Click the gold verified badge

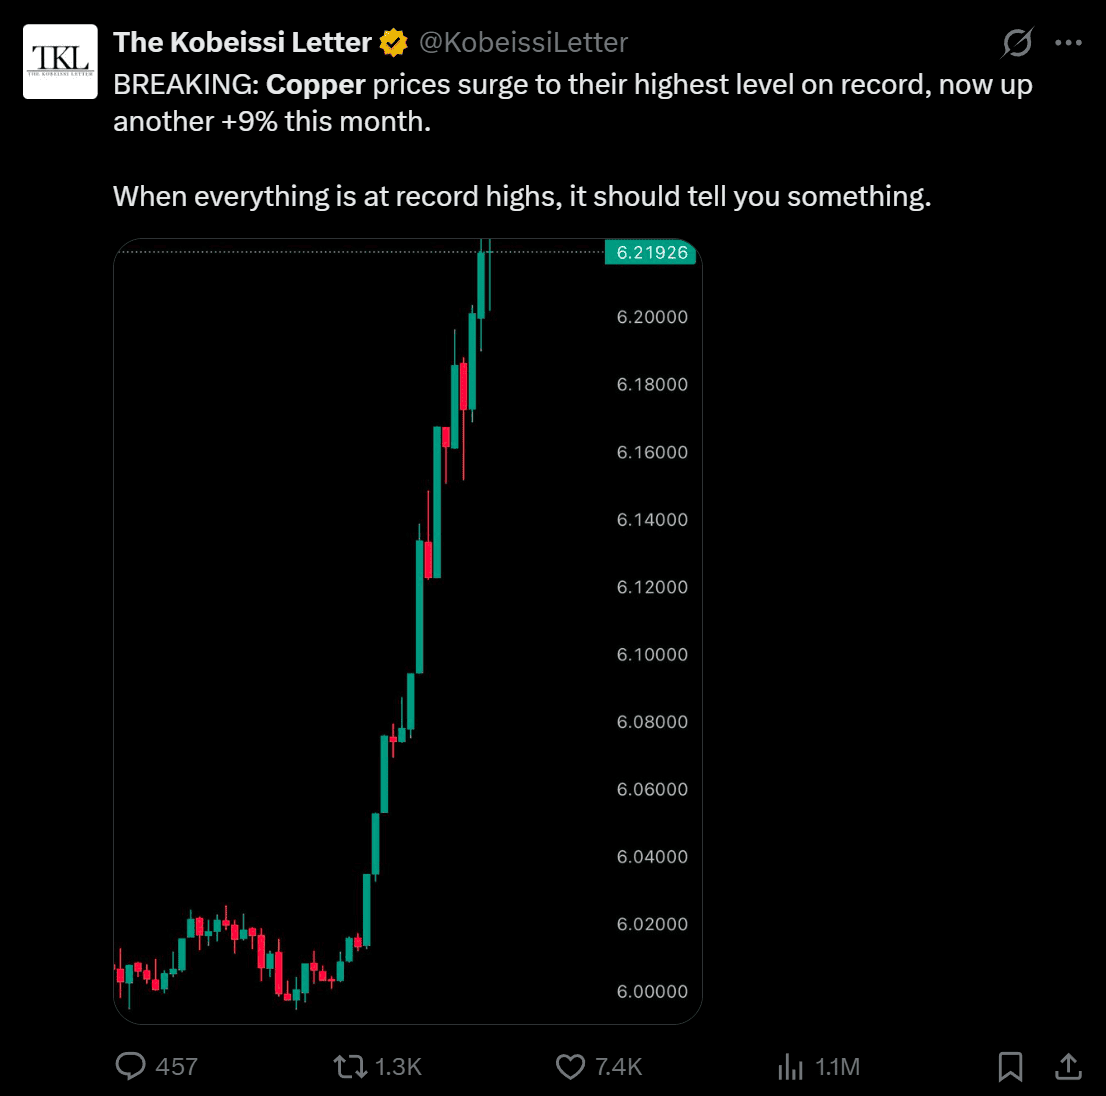[x=393, y=43]
